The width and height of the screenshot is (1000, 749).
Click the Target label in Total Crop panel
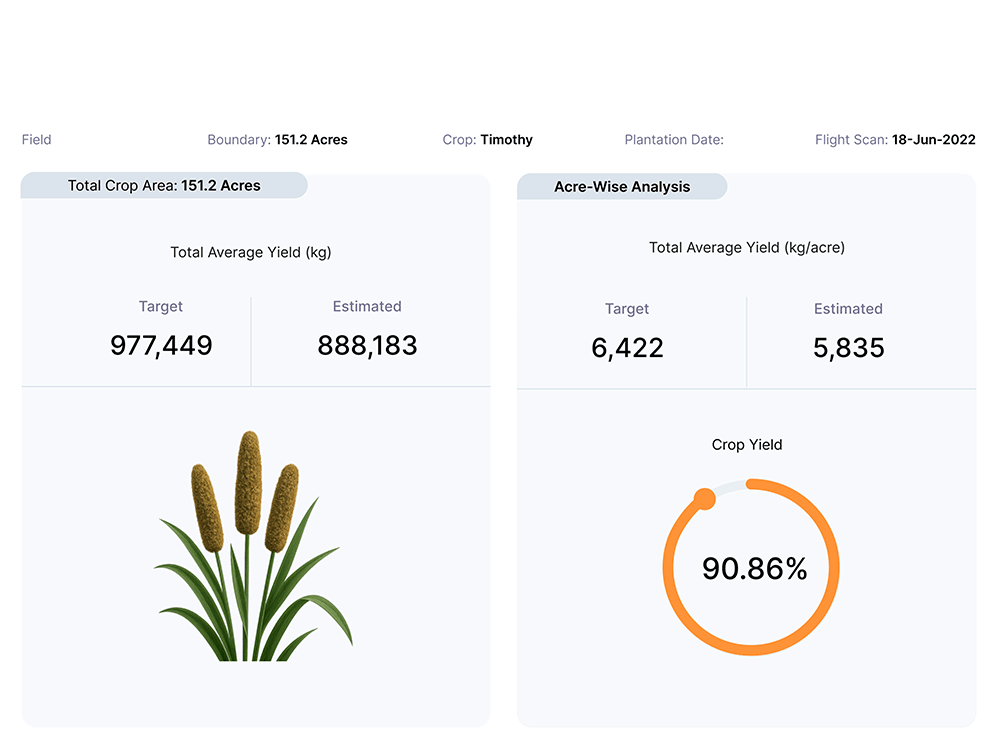(161, 307)
